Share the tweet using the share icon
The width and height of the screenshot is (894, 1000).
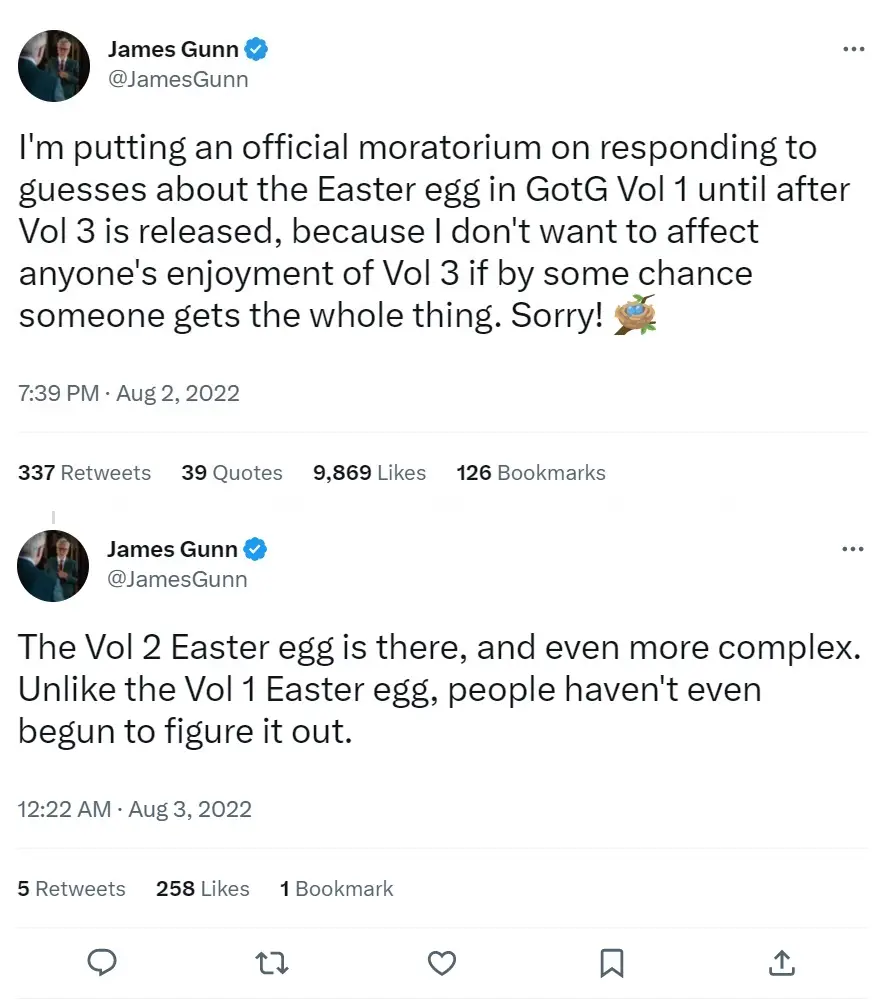781,963
